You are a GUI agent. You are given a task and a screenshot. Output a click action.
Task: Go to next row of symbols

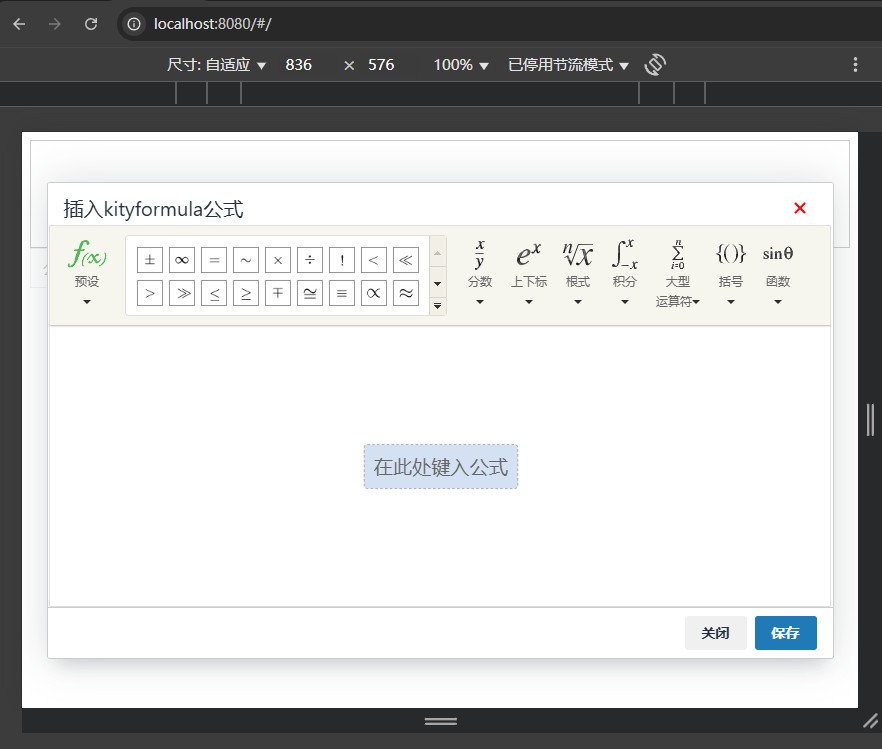pyautogui.click(x=438, y=283)
